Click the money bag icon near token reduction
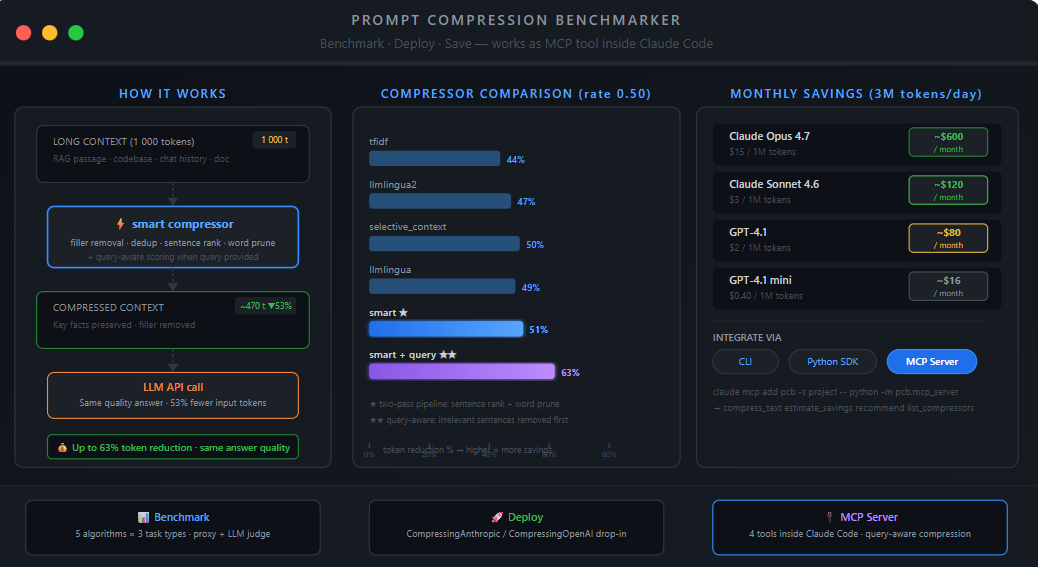1038x567 pixels. 62,447
